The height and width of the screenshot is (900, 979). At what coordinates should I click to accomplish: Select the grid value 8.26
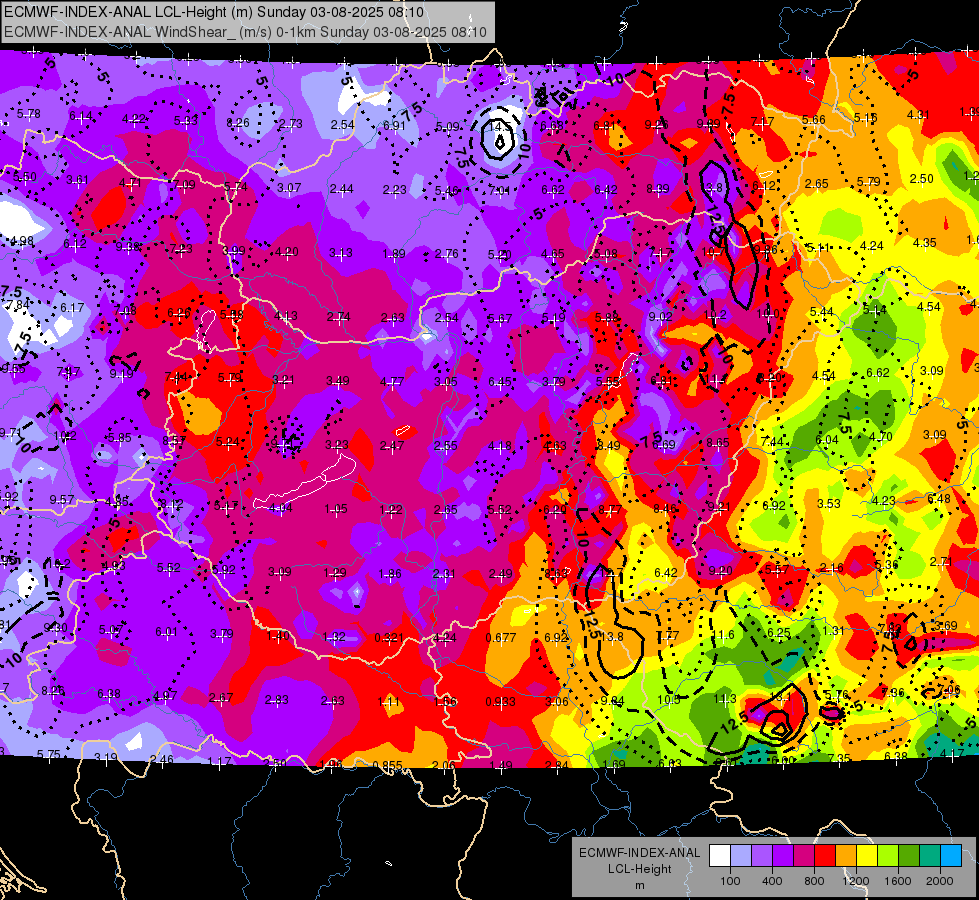tap(238, 123)
